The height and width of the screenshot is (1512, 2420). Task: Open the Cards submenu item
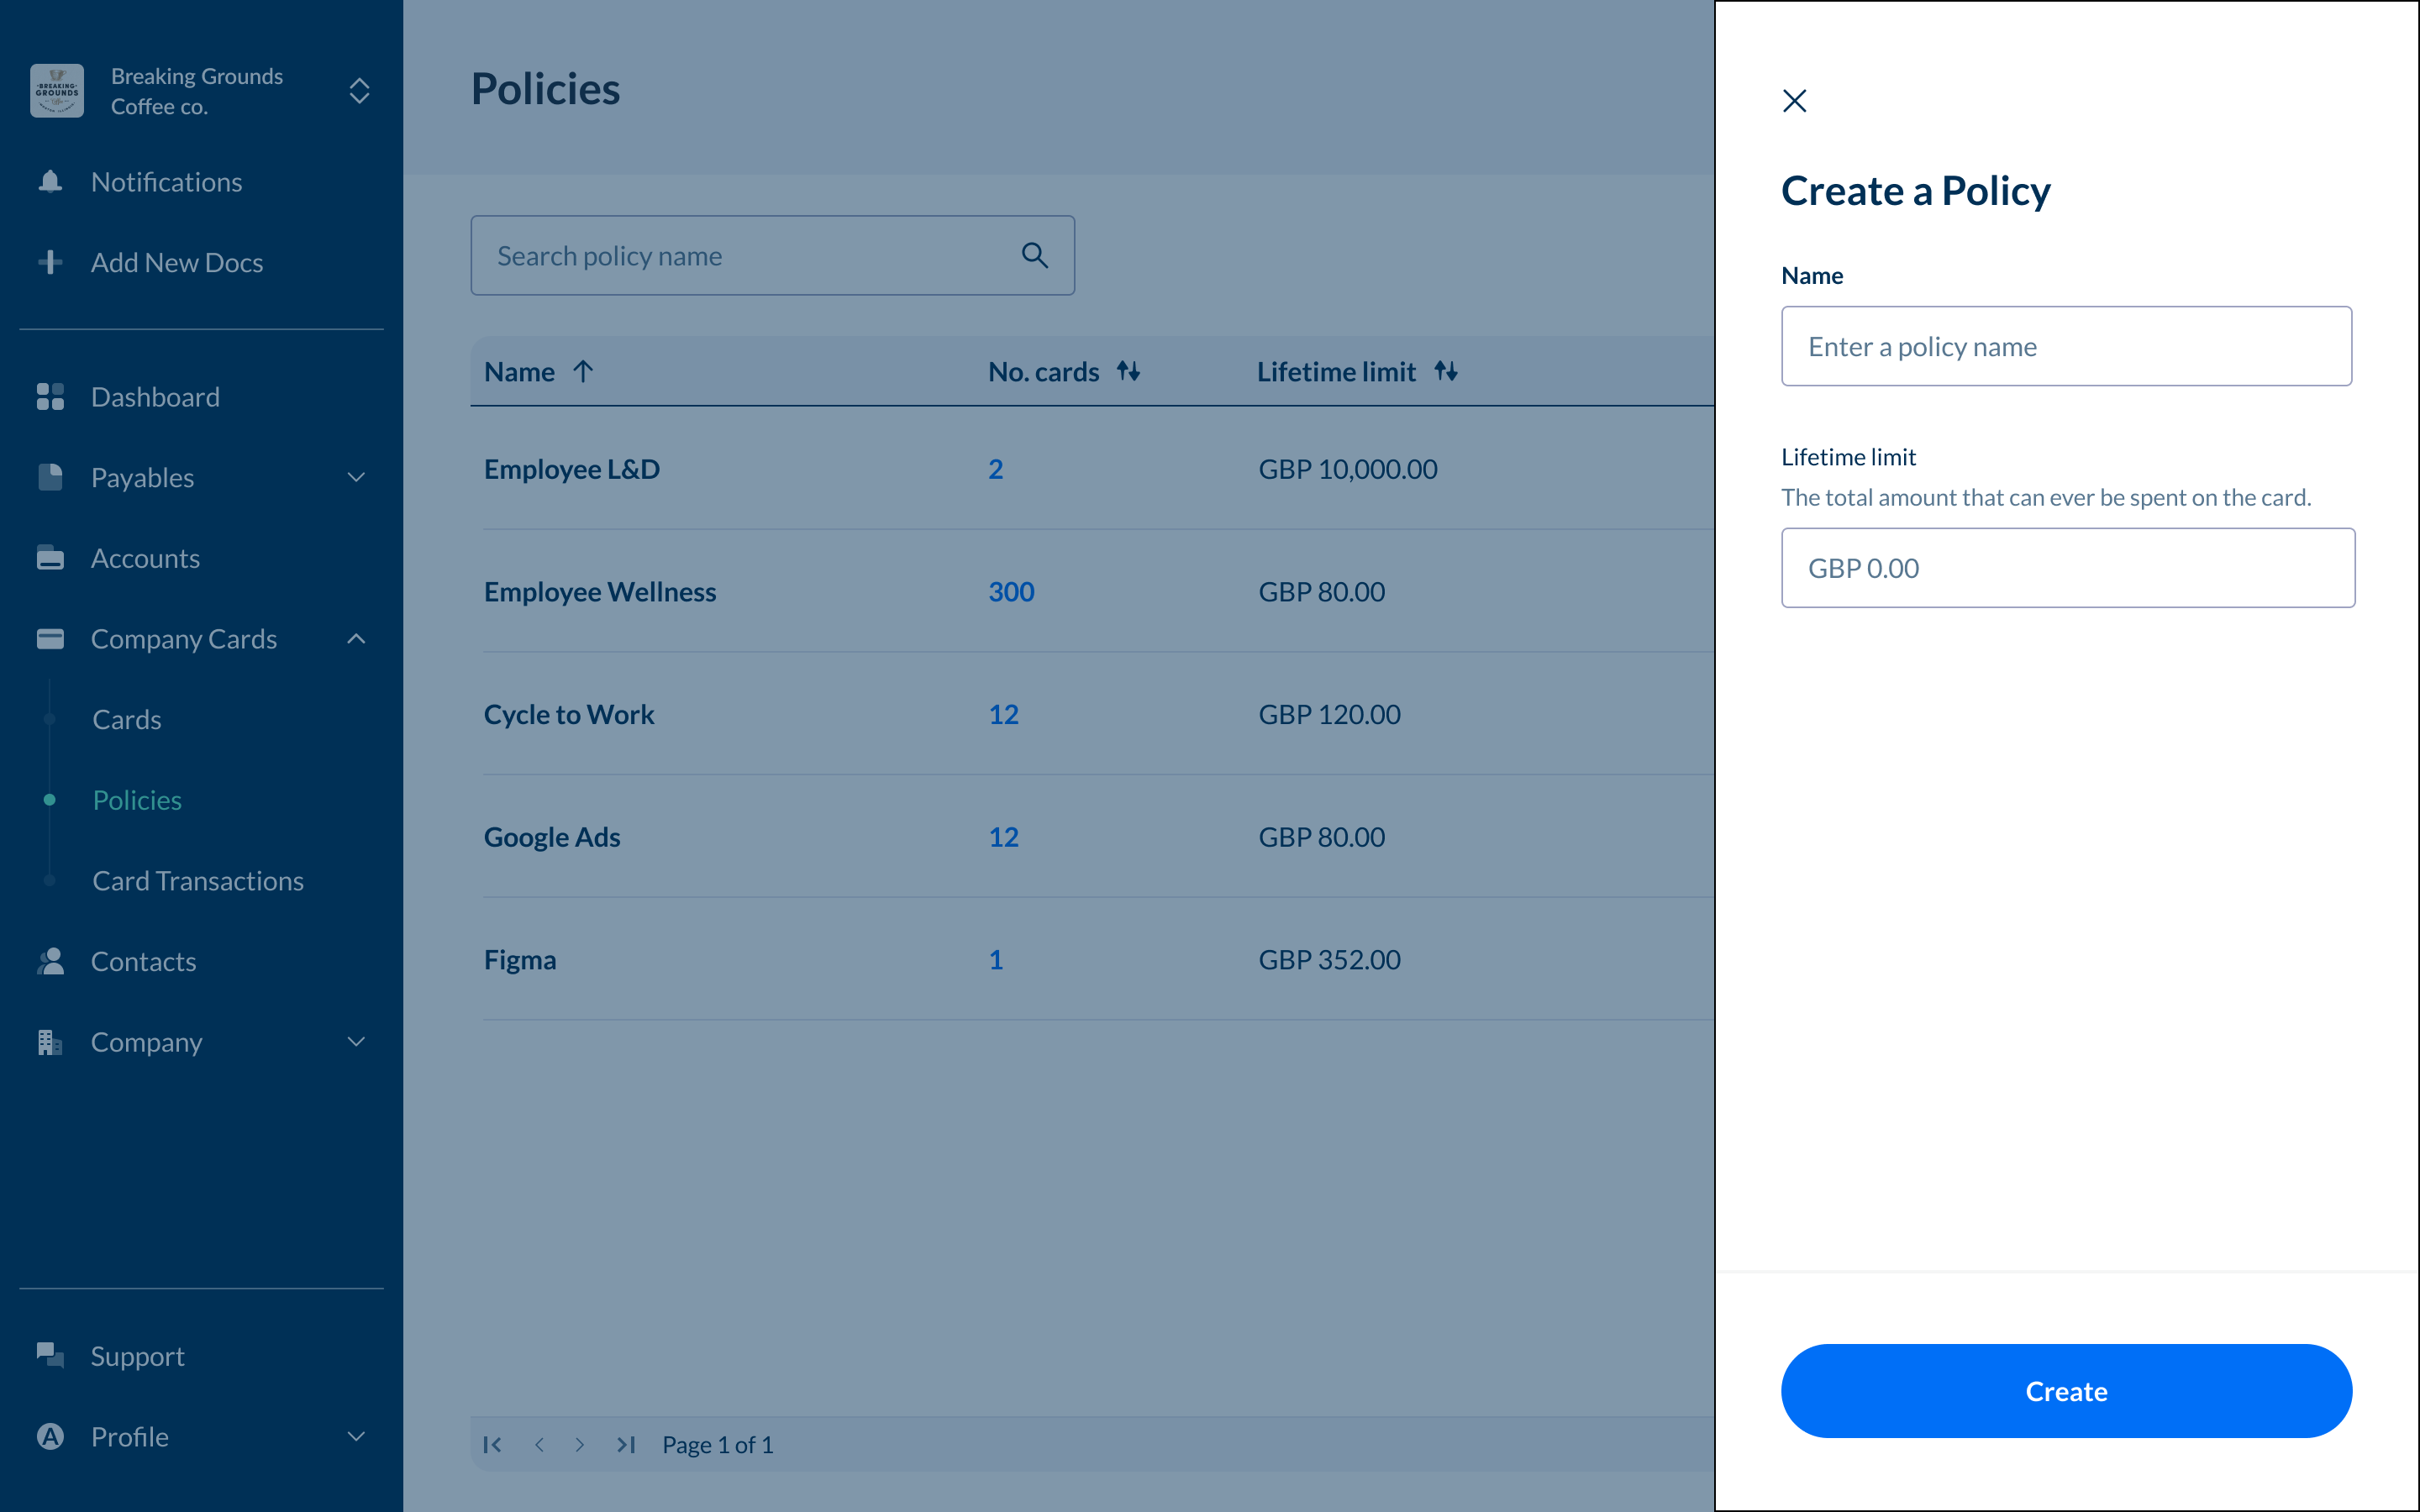pos(127,719)
